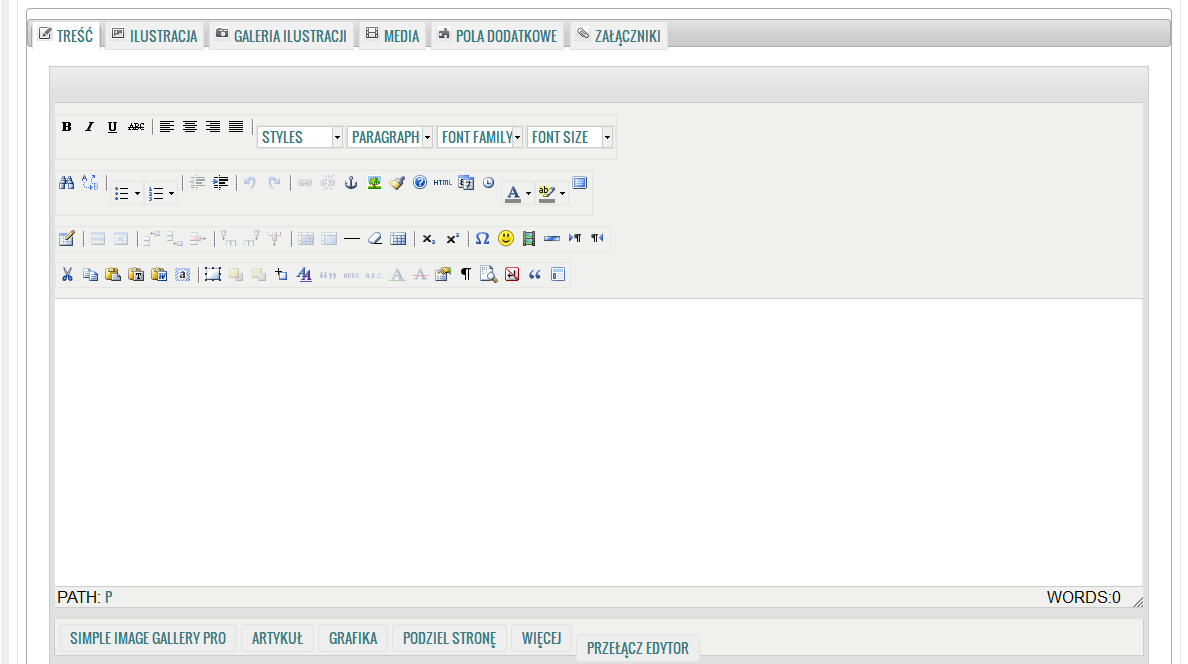
Task: Toggle underline formatting
Action: [112, 127]
